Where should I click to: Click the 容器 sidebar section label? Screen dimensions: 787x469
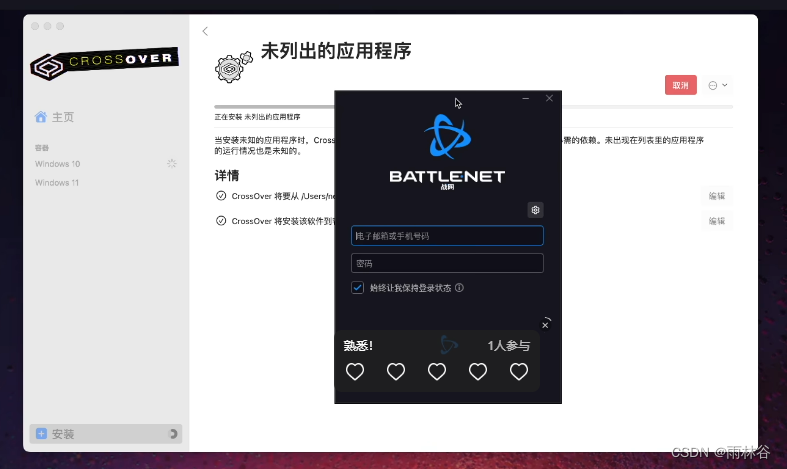click(x=42, y=148)
